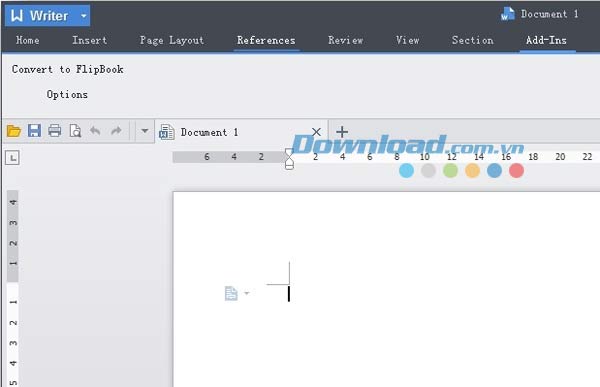The image size is (600, 387).
Task: Switch to the Section tab
Action: click(x=473, y=40)
